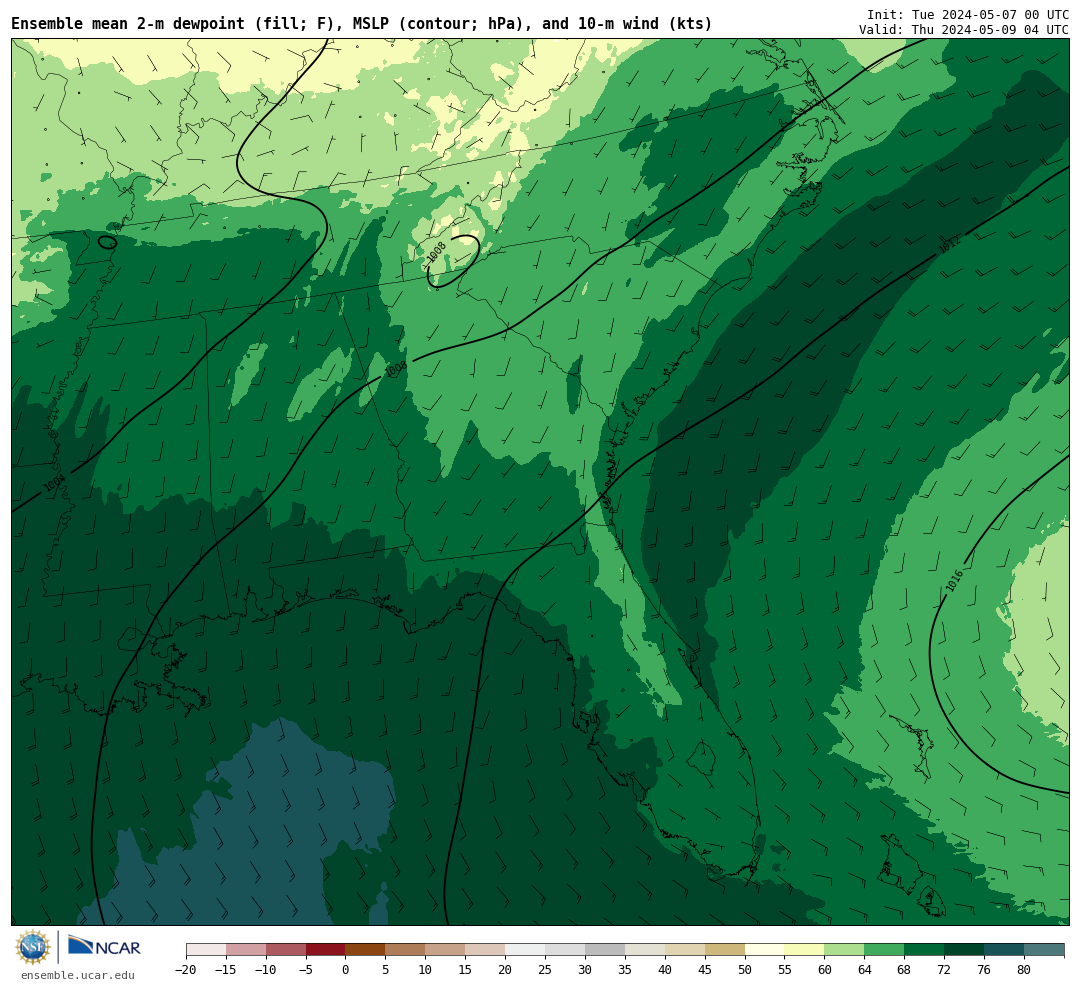Click the 1008 label on the long open isobar

(395, 369)
